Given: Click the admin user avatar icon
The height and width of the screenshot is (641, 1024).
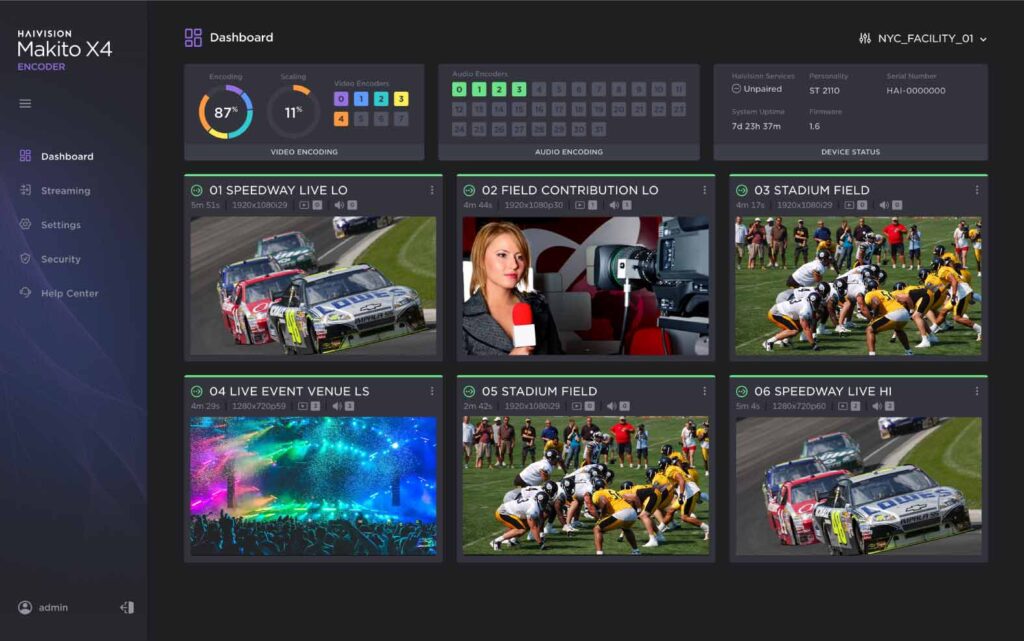Looking at the screenshot, I should point(25,607).
